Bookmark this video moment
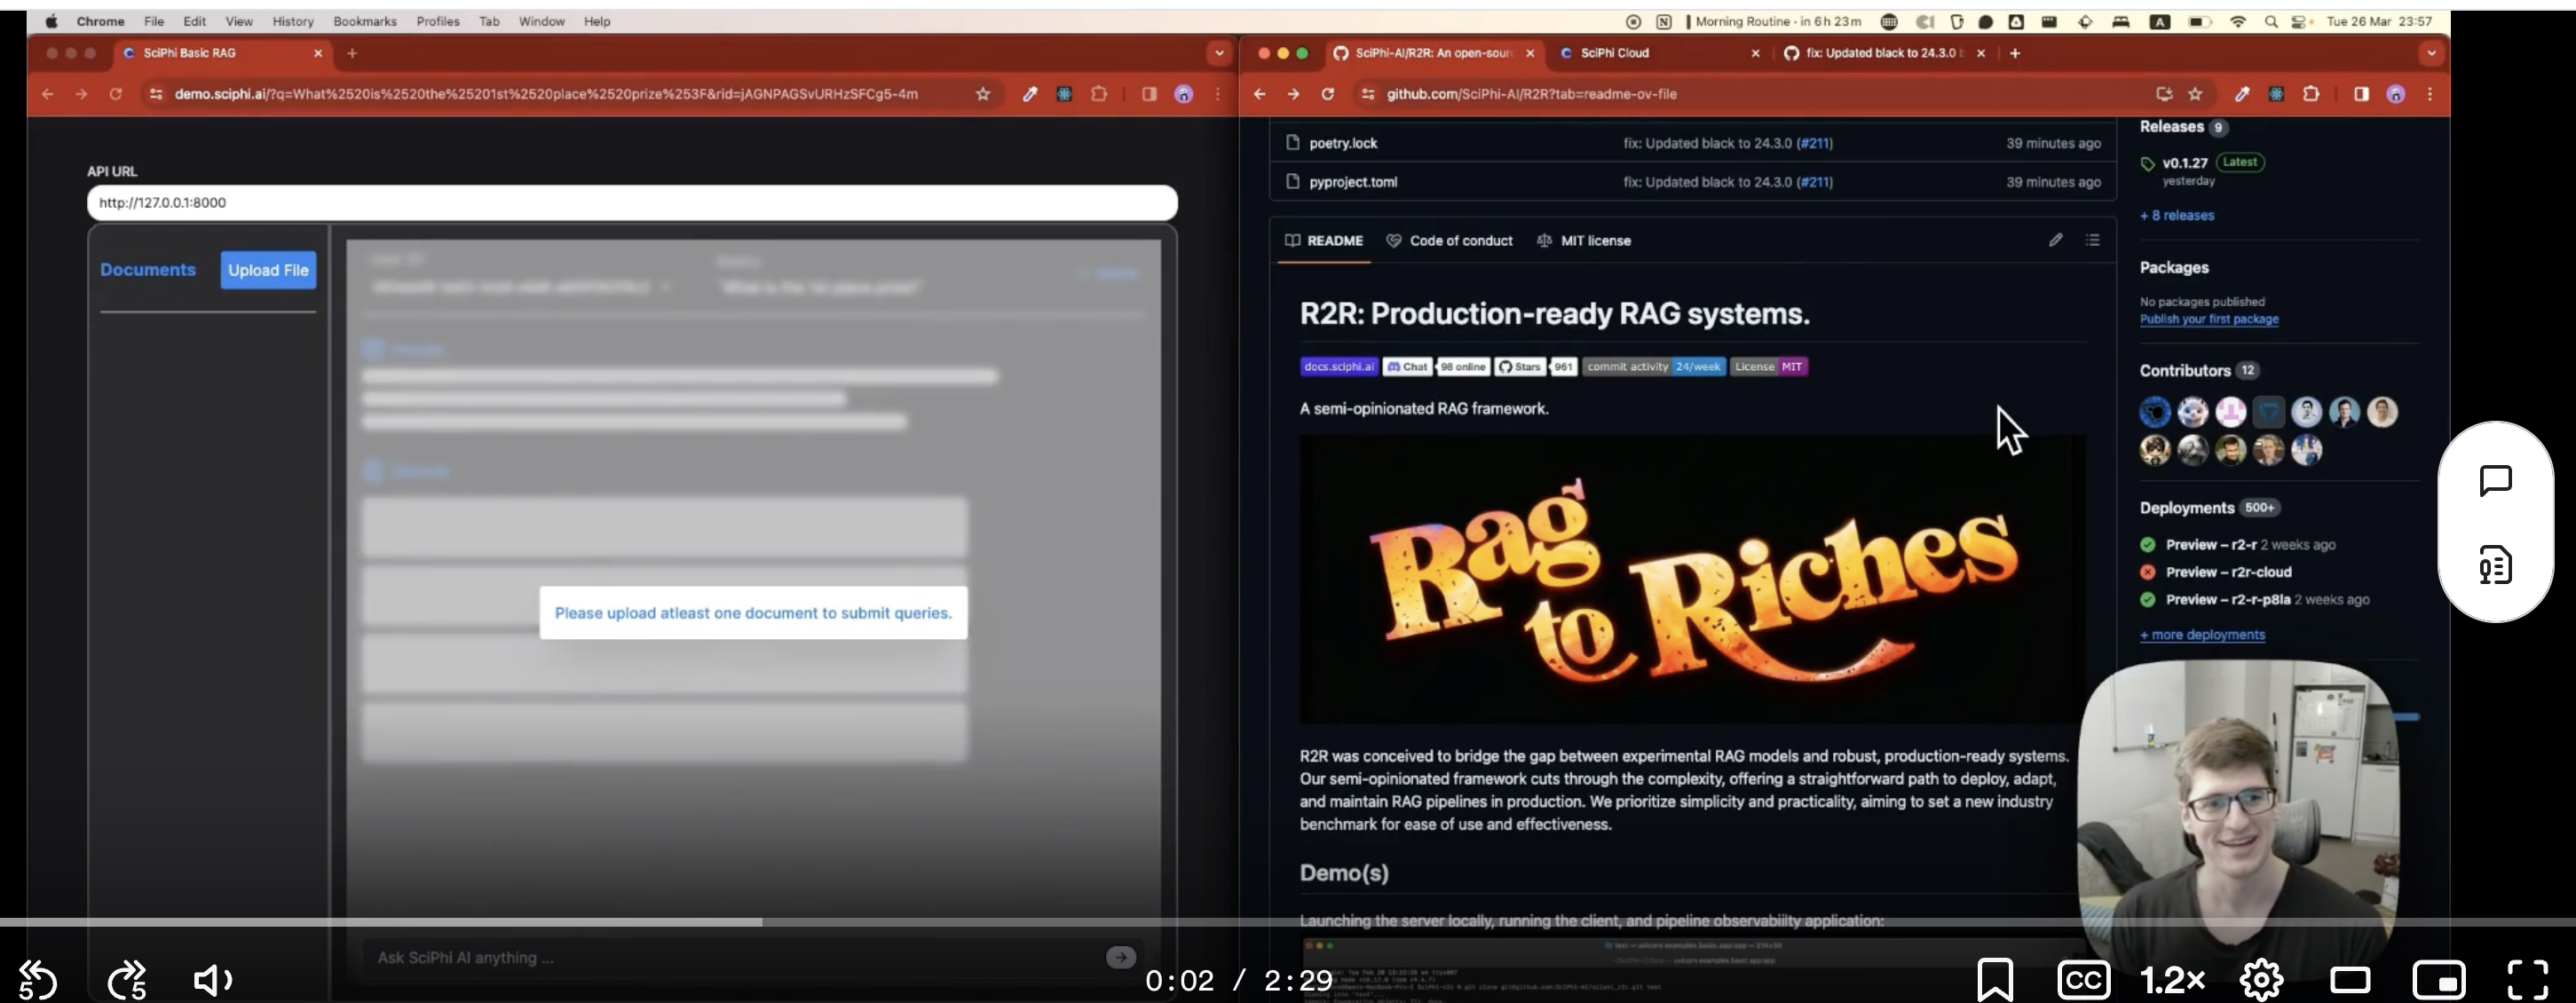Screen dimensions: 2576x1003 coord(1994,980)
